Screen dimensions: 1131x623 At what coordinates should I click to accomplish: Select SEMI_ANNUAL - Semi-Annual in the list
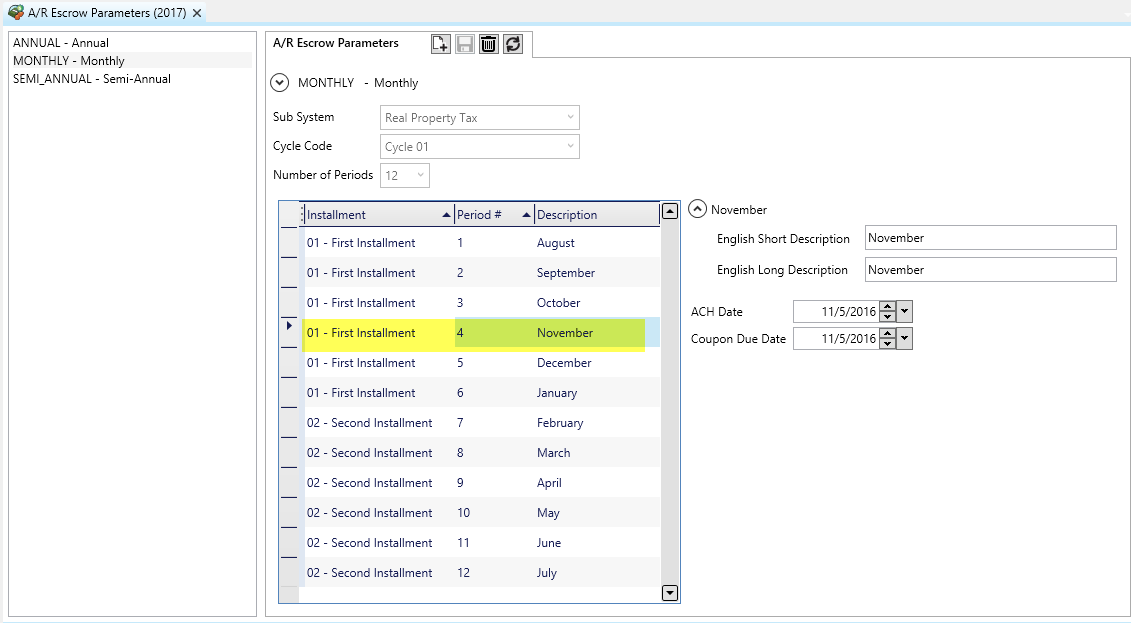coord(92,79)
